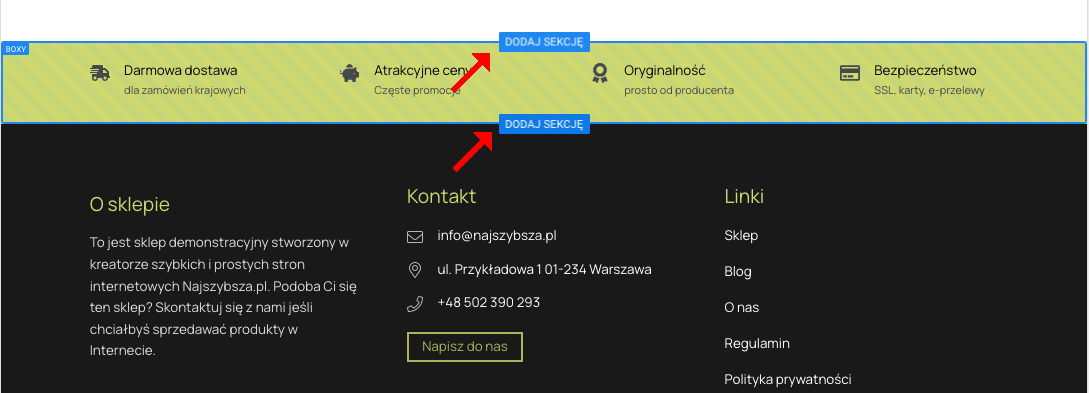Image resolution: width=1089 pixels, height=393 pixels.
Task: Click the credit card icon
Action: pos(850,72)
